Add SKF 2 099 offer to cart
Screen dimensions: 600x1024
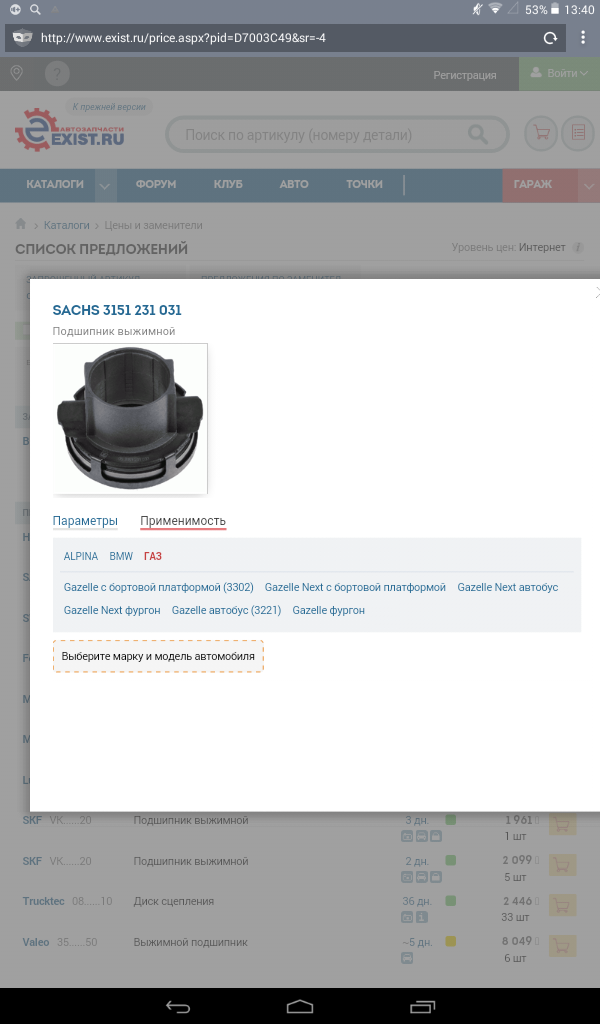(x=562, y=865)
